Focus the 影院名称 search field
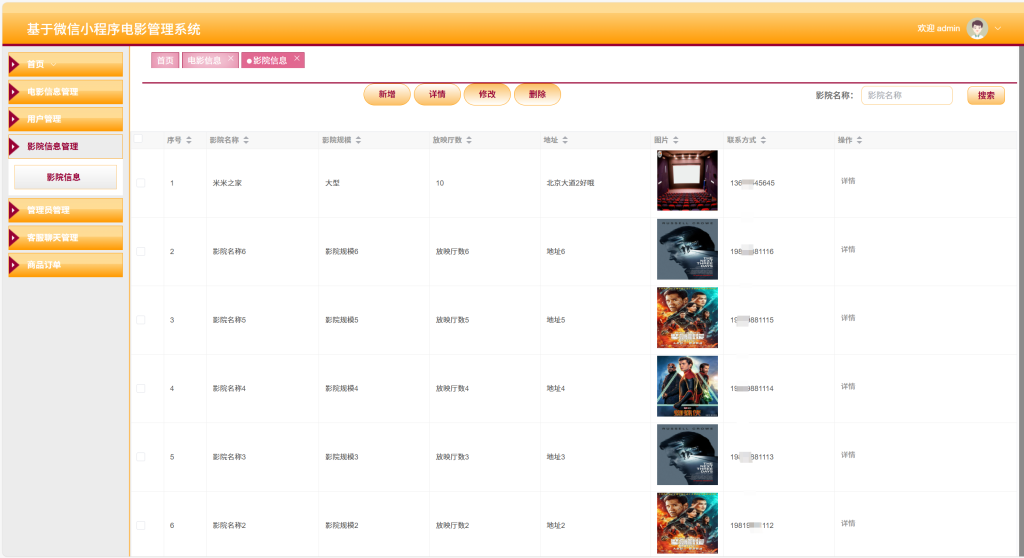 pyautogui.click(x=906, y=95)
